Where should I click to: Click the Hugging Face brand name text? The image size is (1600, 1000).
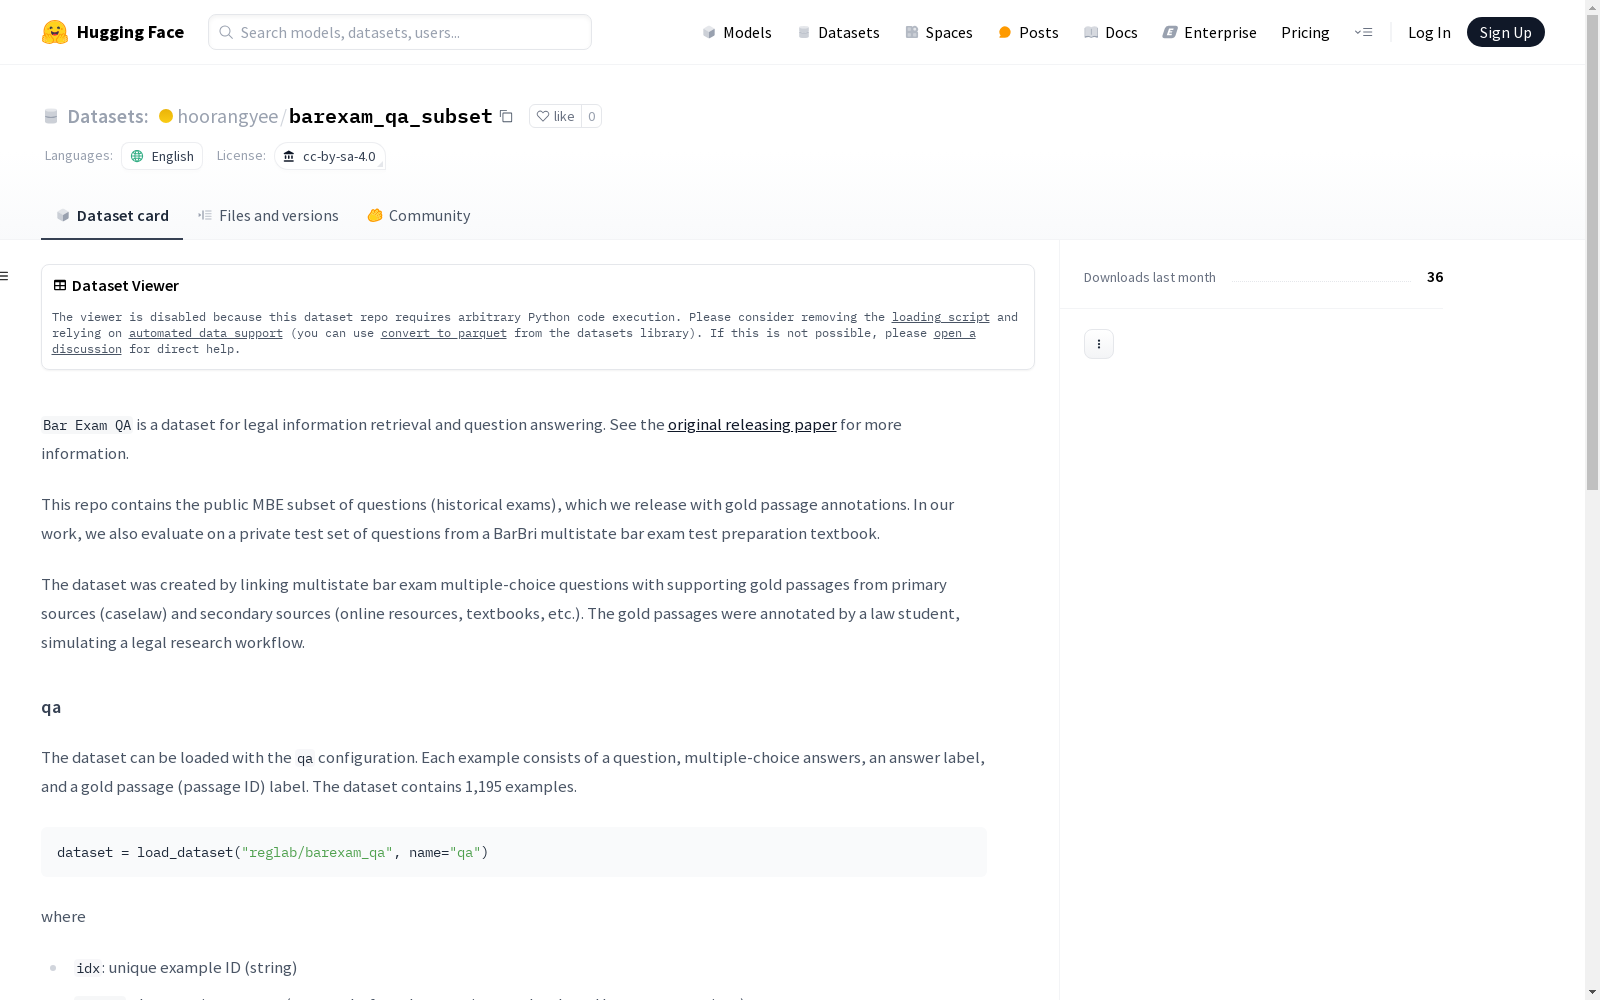(130, 32)
